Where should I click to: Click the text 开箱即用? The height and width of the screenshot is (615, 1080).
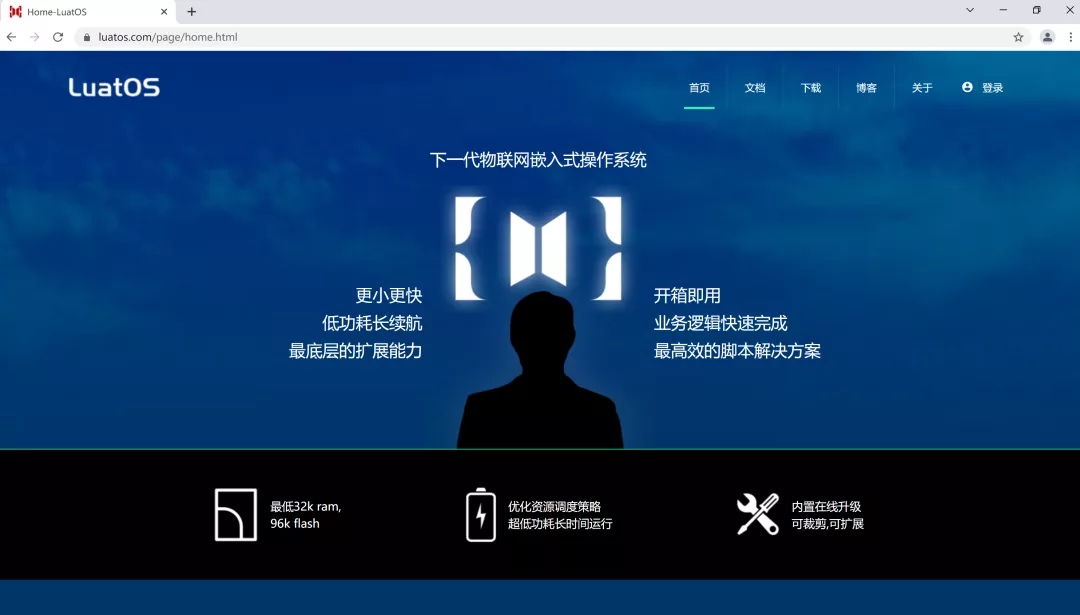click(687, 295)
